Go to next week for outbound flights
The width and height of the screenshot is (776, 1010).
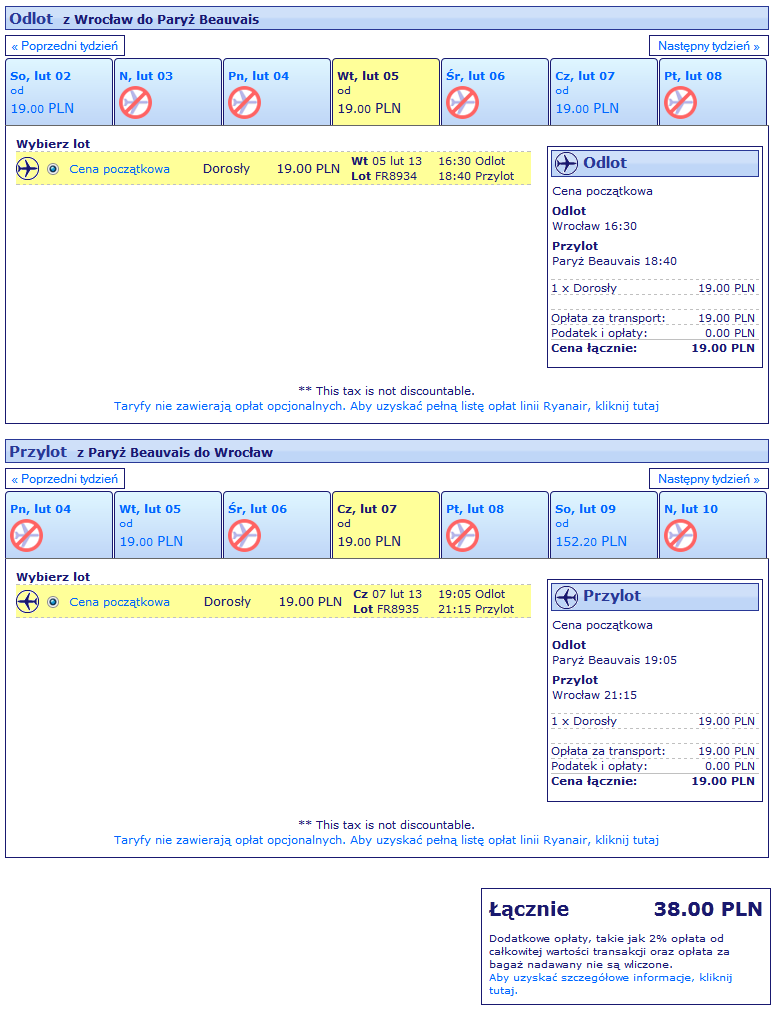tap(709, 46)
